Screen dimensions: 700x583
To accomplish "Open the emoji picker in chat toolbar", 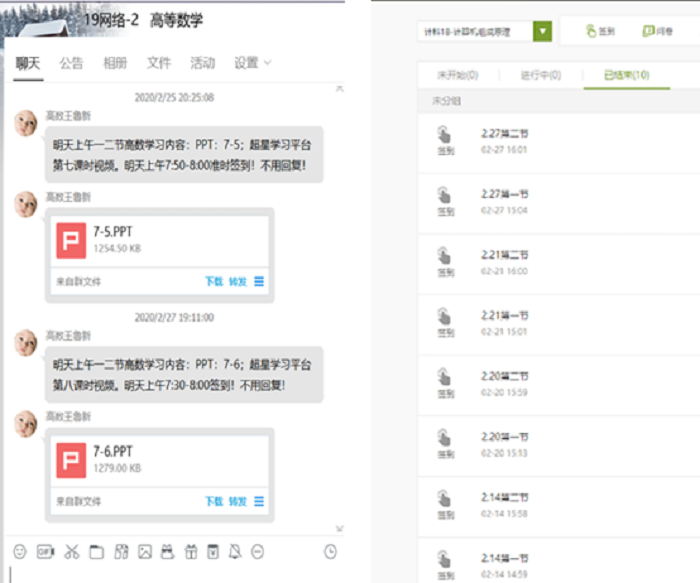I will 19,551.
